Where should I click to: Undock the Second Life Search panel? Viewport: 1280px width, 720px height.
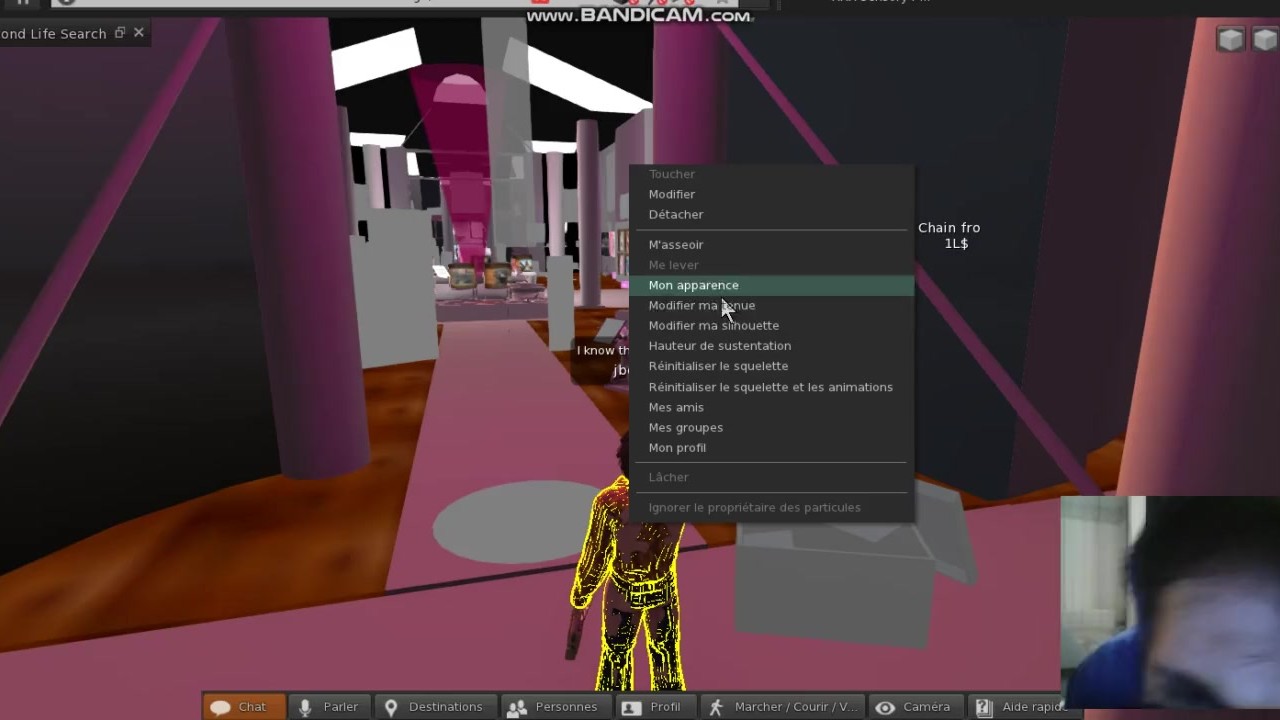[x=120, y=33]
